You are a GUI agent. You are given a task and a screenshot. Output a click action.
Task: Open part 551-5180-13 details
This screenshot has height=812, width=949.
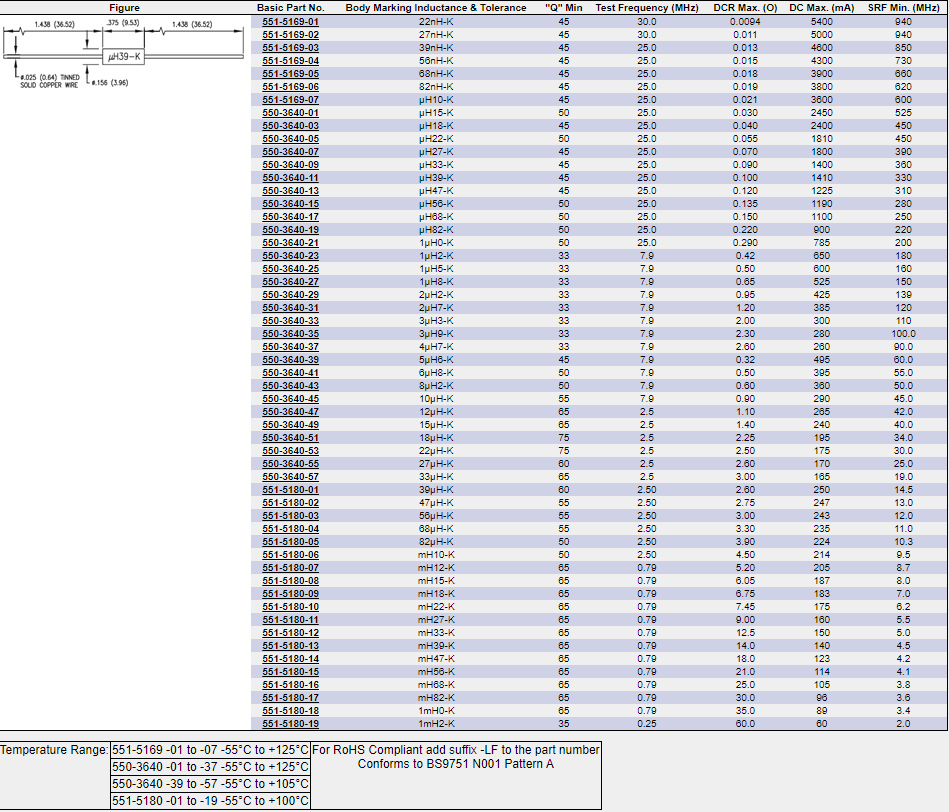pyautogui.click(x=290, y=645)
